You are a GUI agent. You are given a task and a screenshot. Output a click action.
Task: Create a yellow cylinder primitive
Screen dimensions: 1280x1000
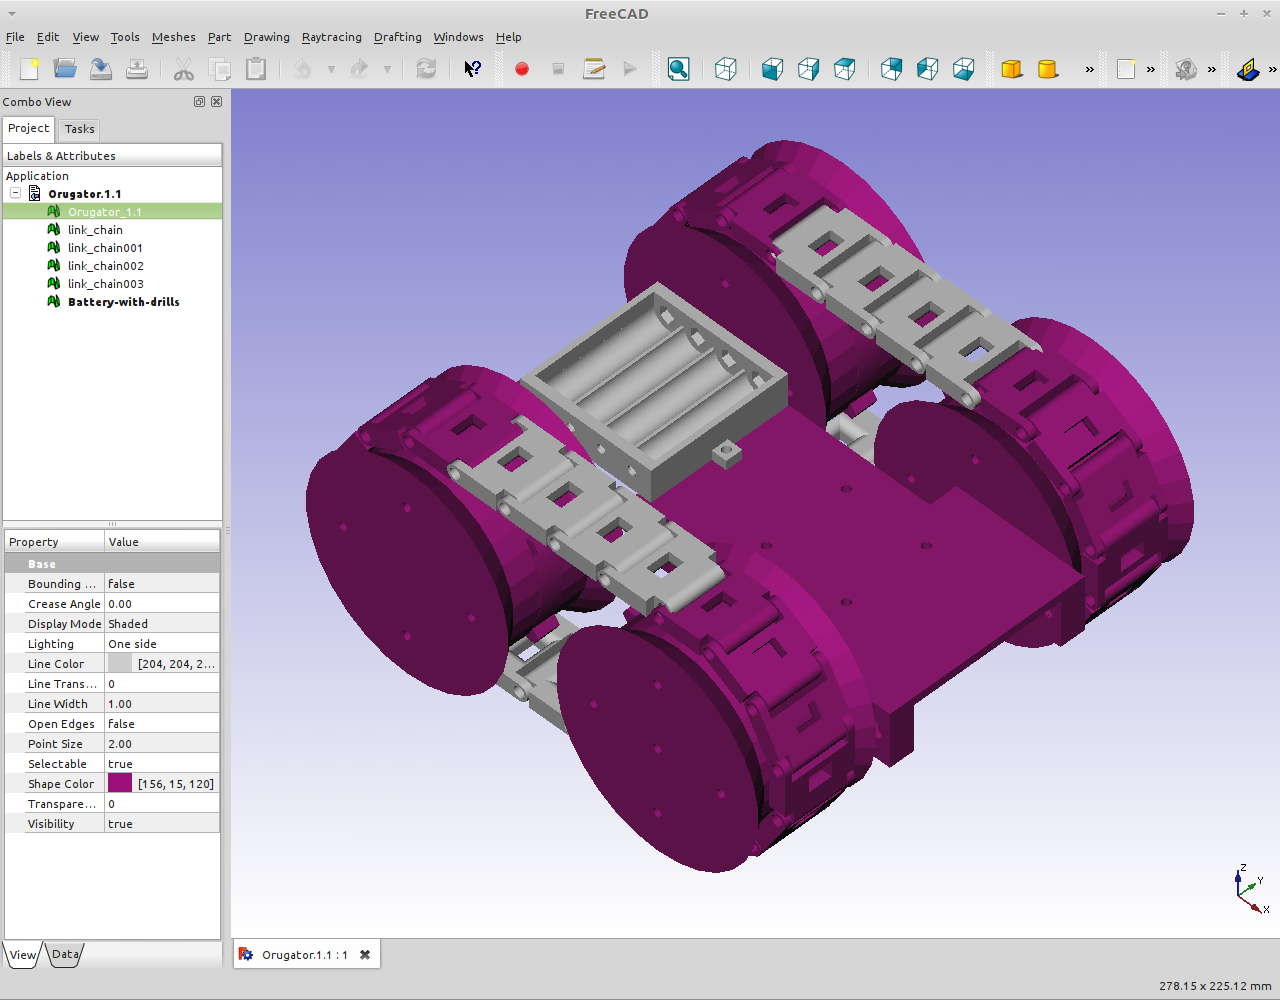click(x=1047, y=69)
